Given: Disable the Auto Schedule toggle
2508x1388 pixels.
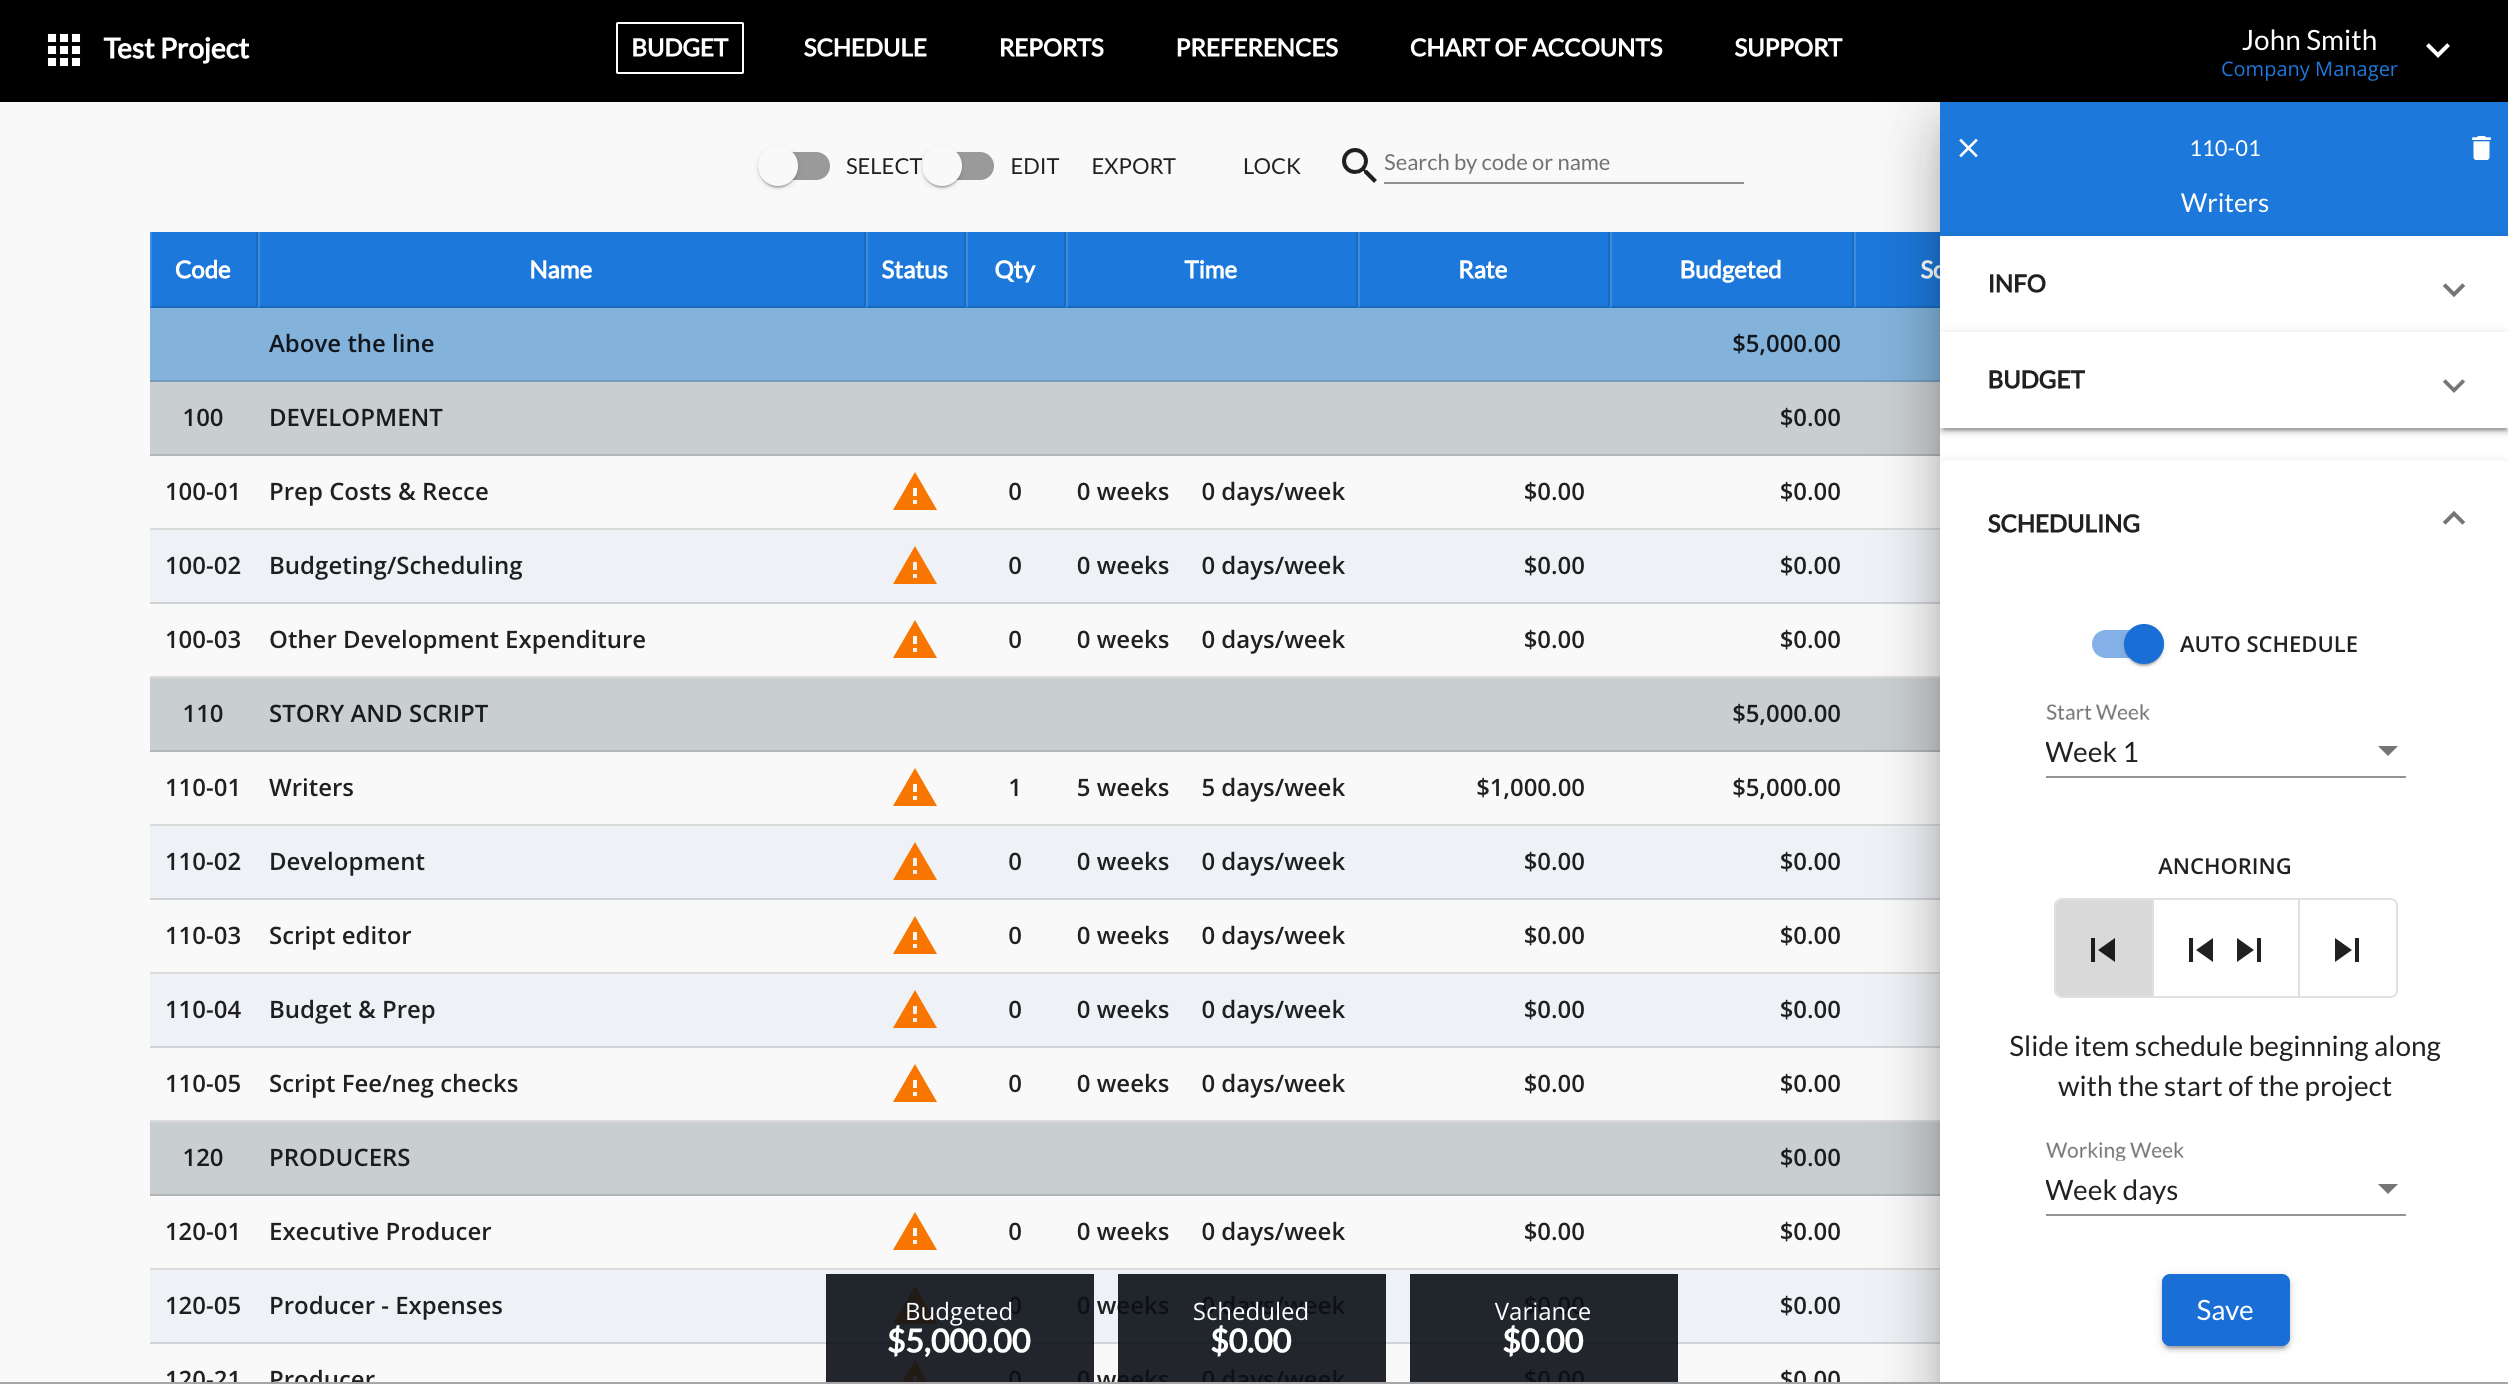Looking at the screenshot, I should (x=2127, y=644).
